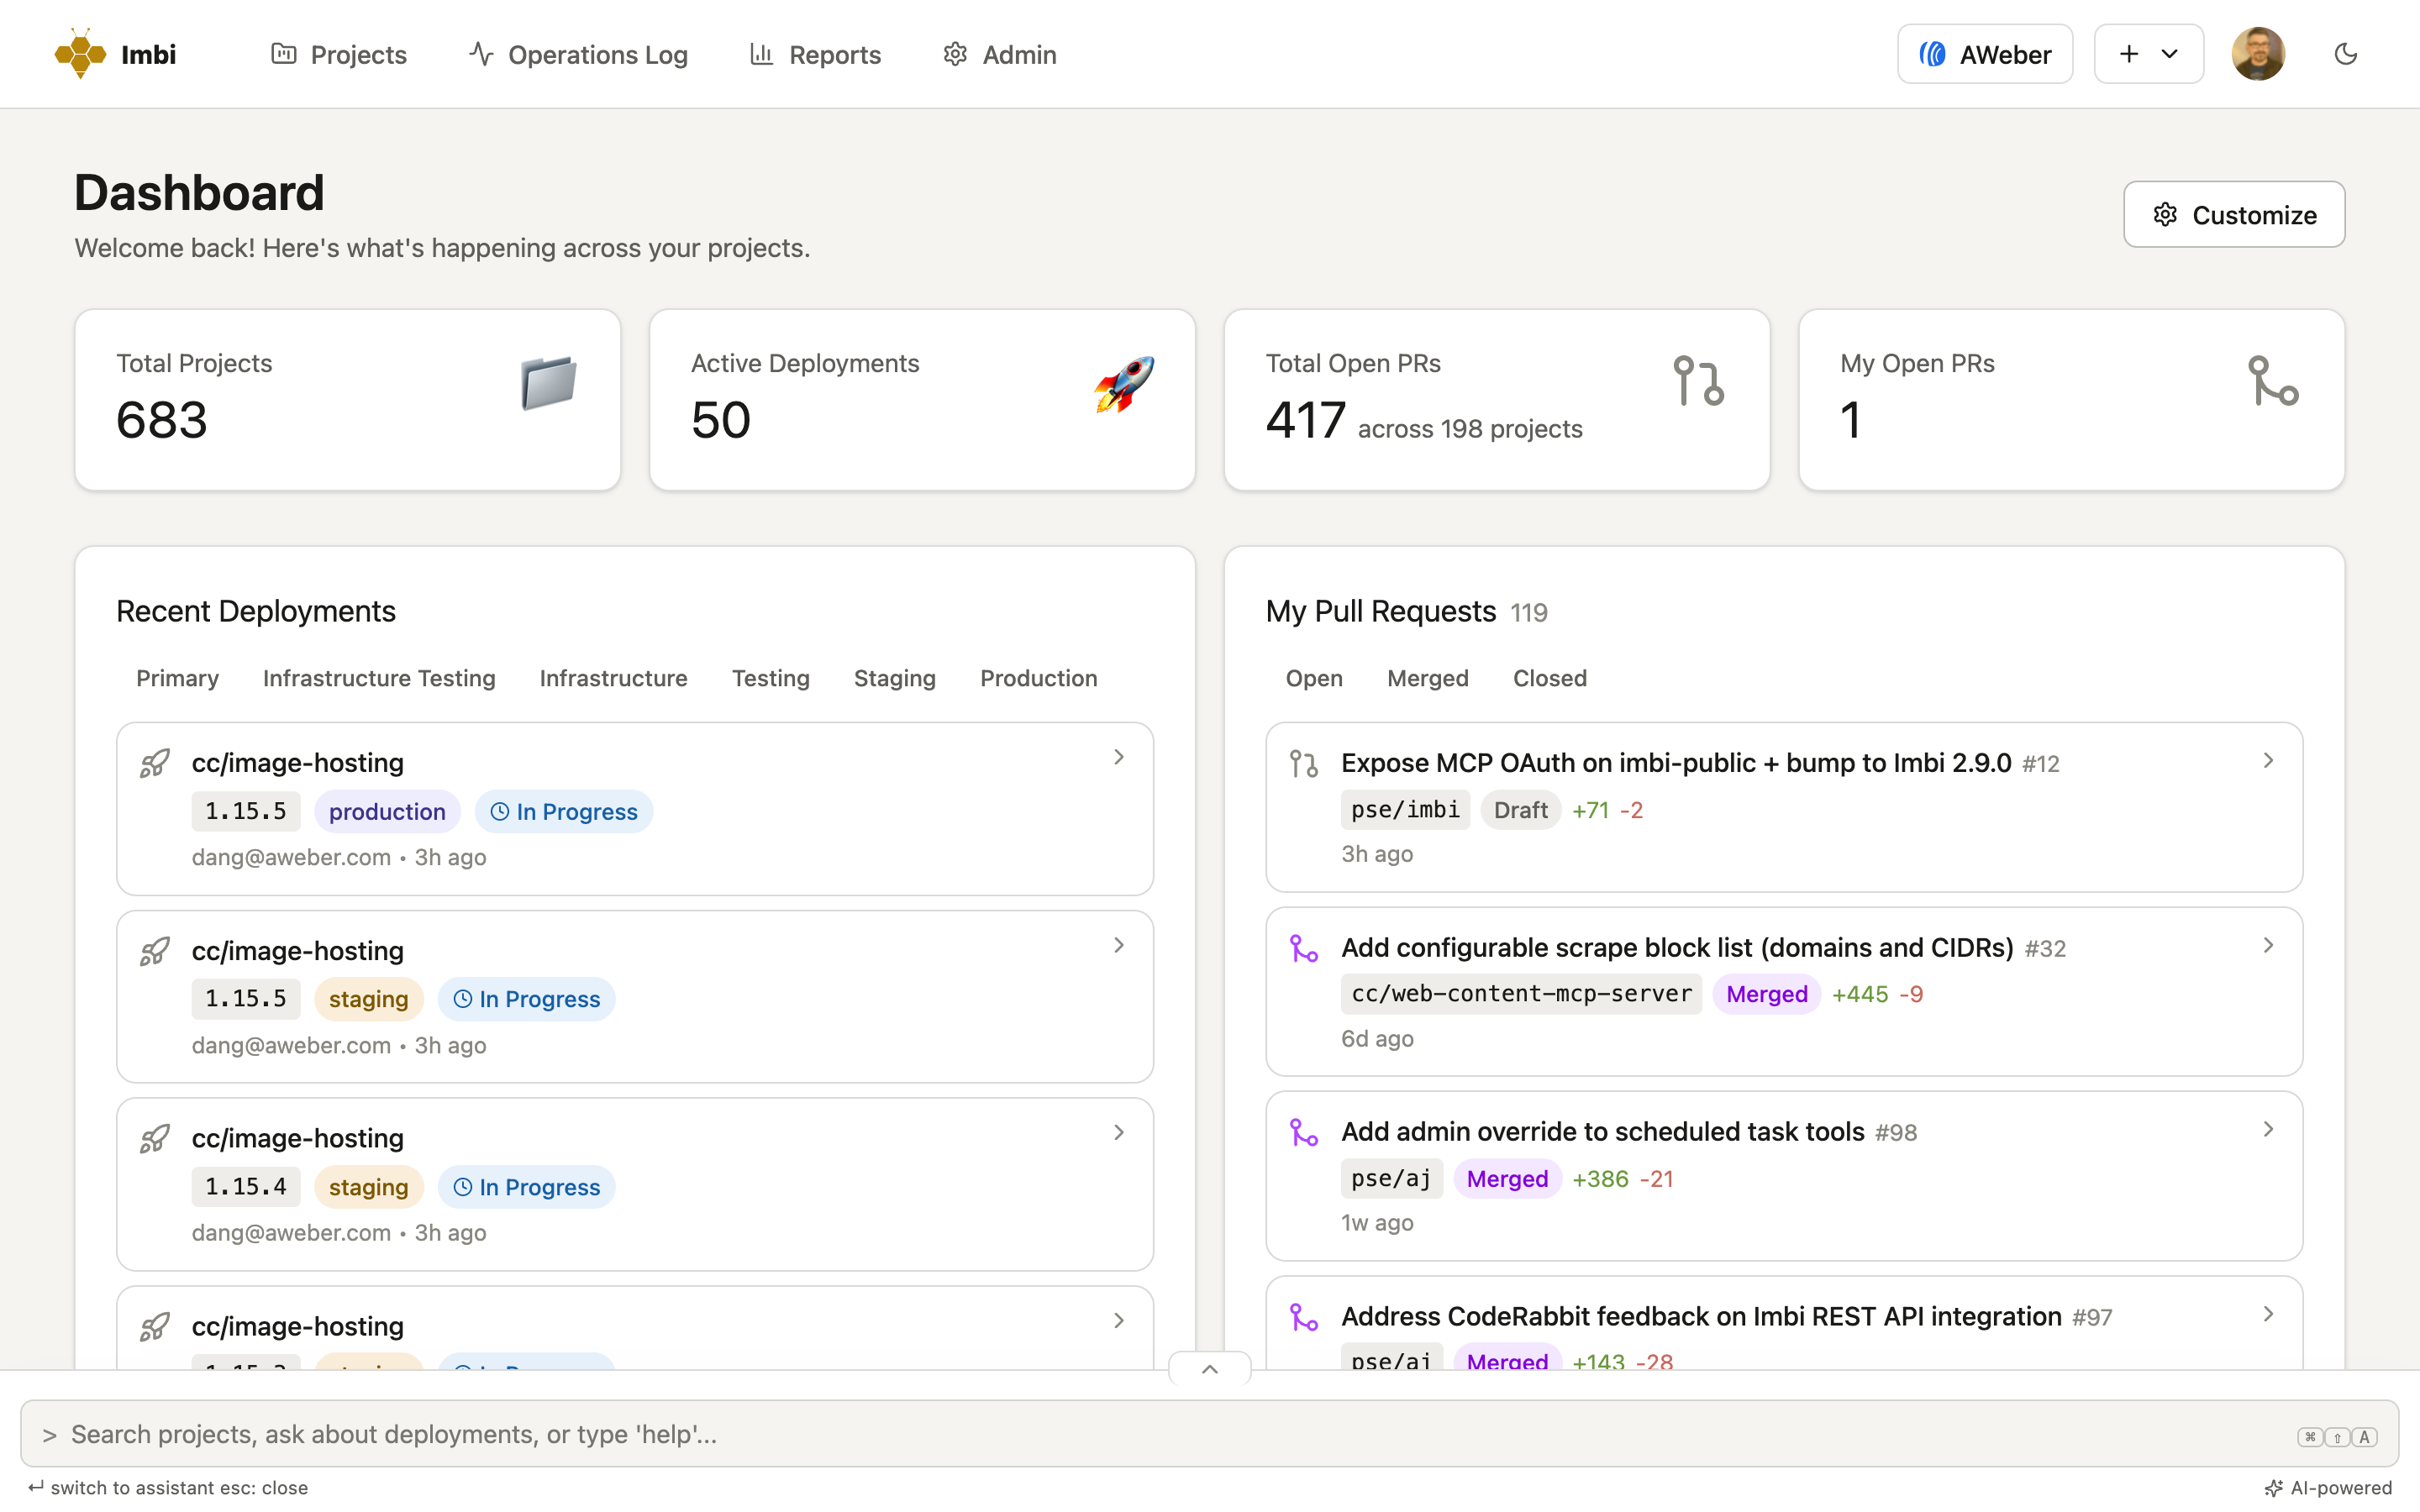
Task: Click the Operations Log activity icon
Action: point(481,54)
